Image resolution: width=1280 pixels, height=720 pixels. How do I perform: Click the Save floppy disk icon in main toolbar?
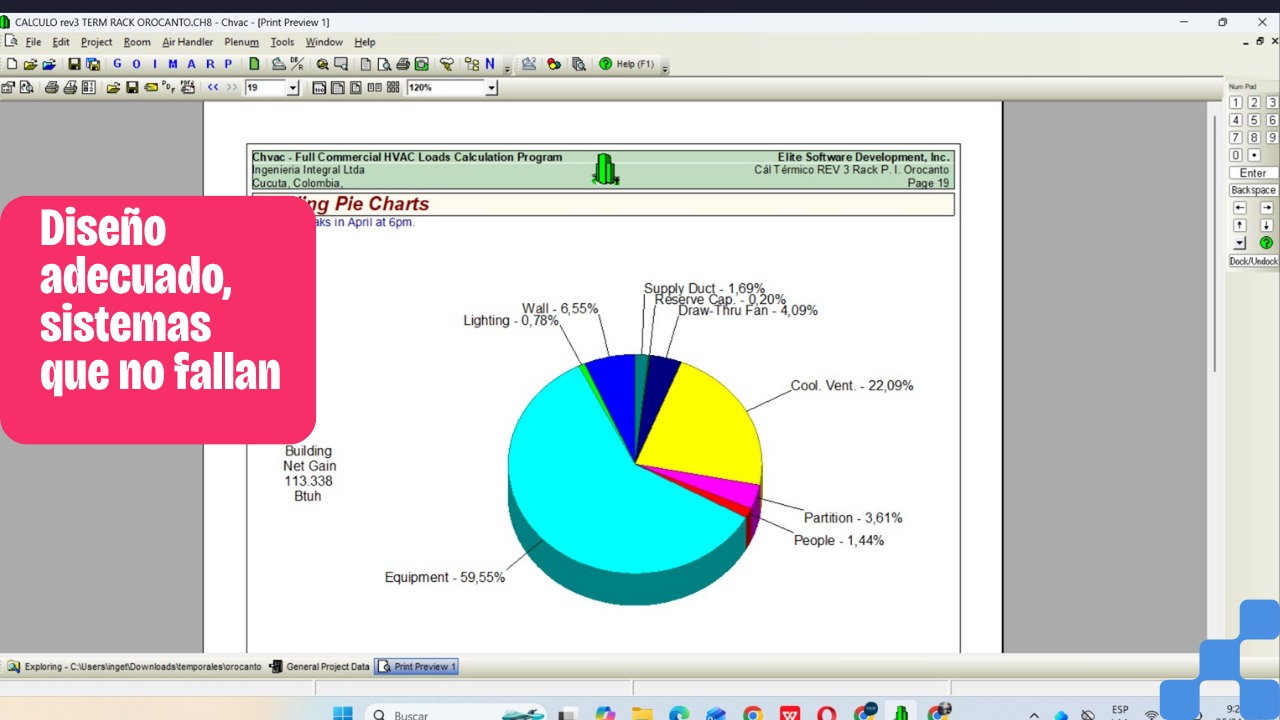click(74, 64)
